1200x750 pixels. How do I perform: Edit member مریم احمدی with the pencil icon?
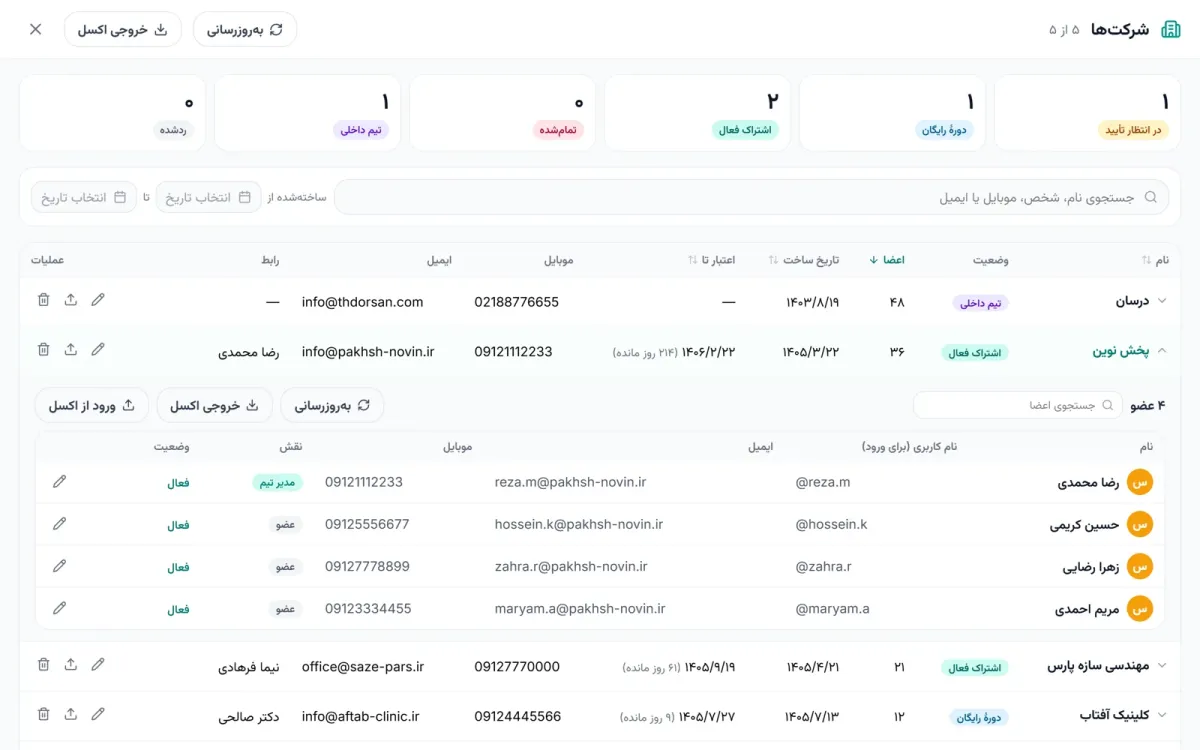[59, 608]
